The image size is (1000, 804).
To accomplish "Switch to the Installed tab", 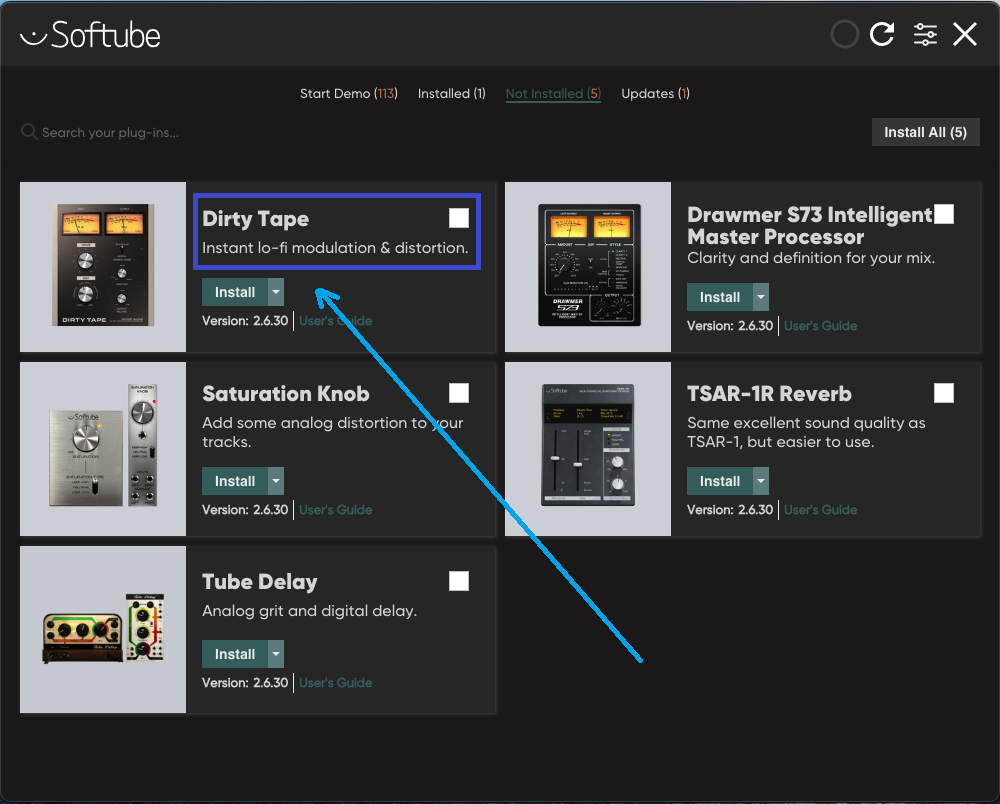I will click(452, 94).
